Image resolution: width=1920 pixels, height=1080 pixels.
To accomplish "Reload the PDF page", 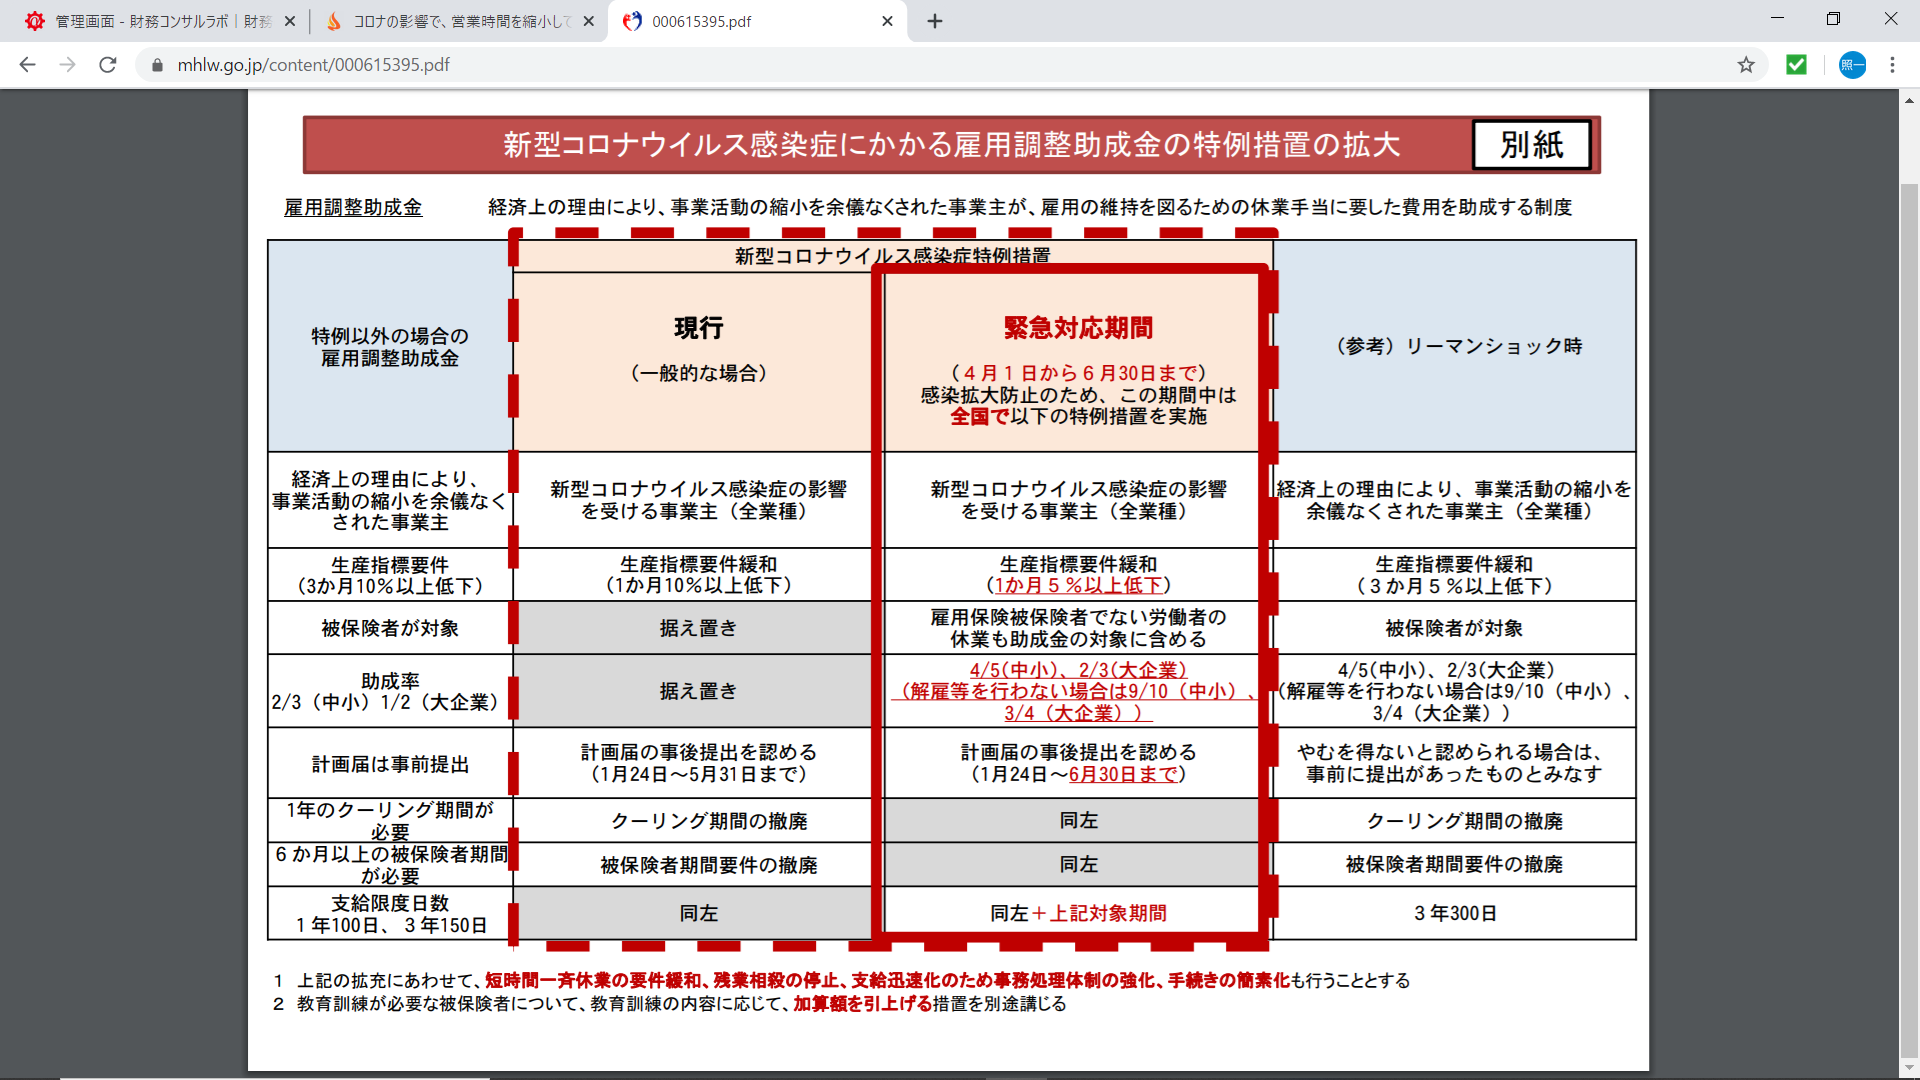I will click(x=108, y=65).
